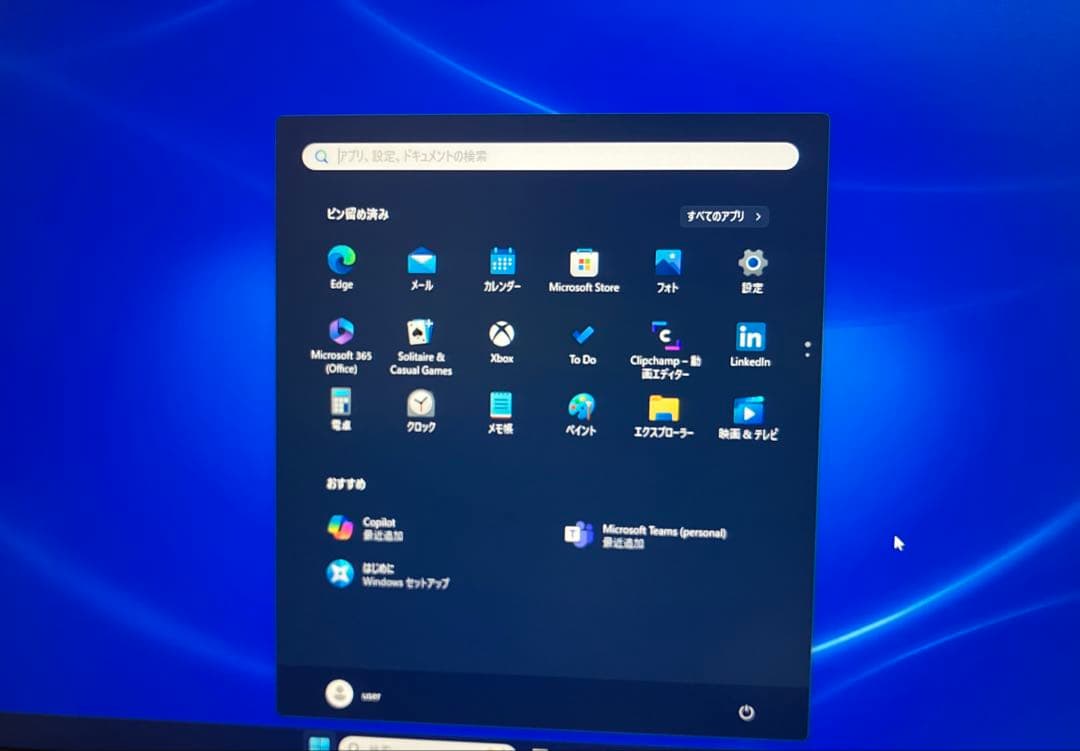Click the search input field
This screenshot has width=1080, height=751.
(550, 156)
